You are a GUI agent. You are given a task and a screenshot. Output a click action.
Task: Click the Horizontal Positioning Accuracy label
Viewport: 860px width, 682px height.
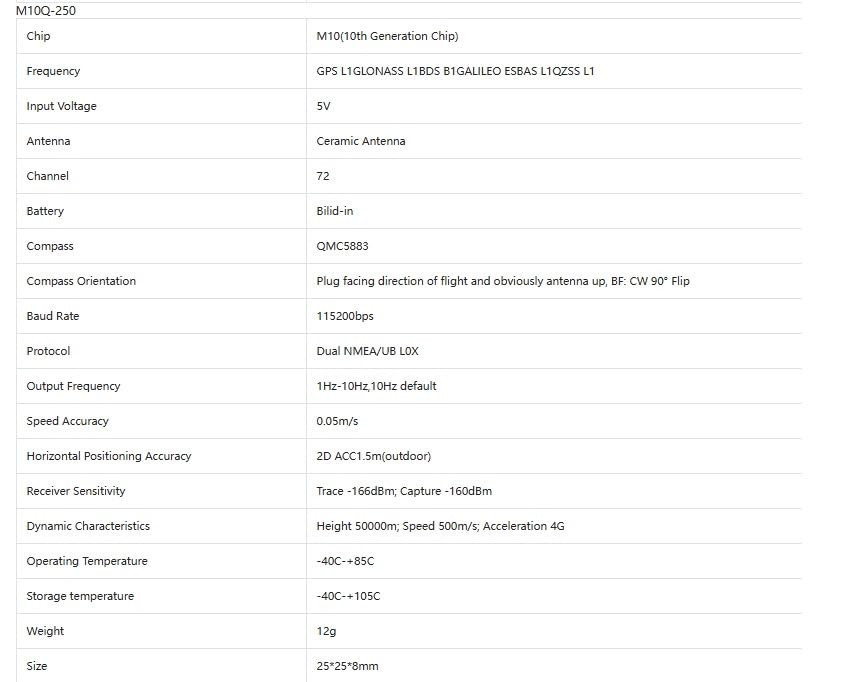(109, 456)
